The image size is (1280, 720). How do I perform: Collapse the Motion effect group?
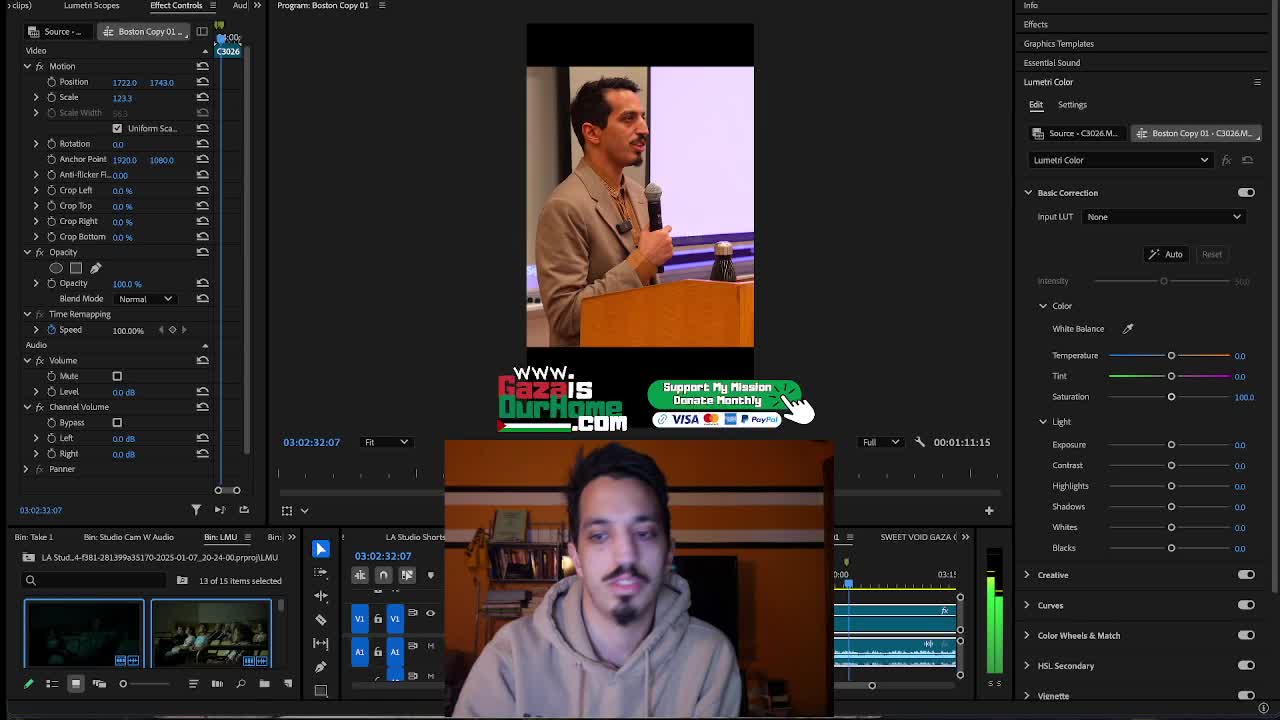[27, 66]
